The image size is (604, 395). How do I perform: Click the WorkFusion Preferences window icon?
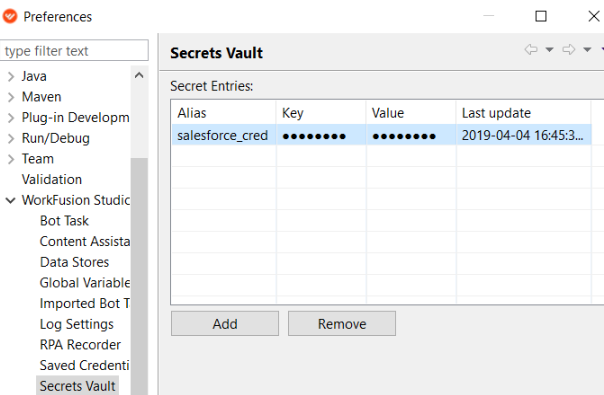10,16
